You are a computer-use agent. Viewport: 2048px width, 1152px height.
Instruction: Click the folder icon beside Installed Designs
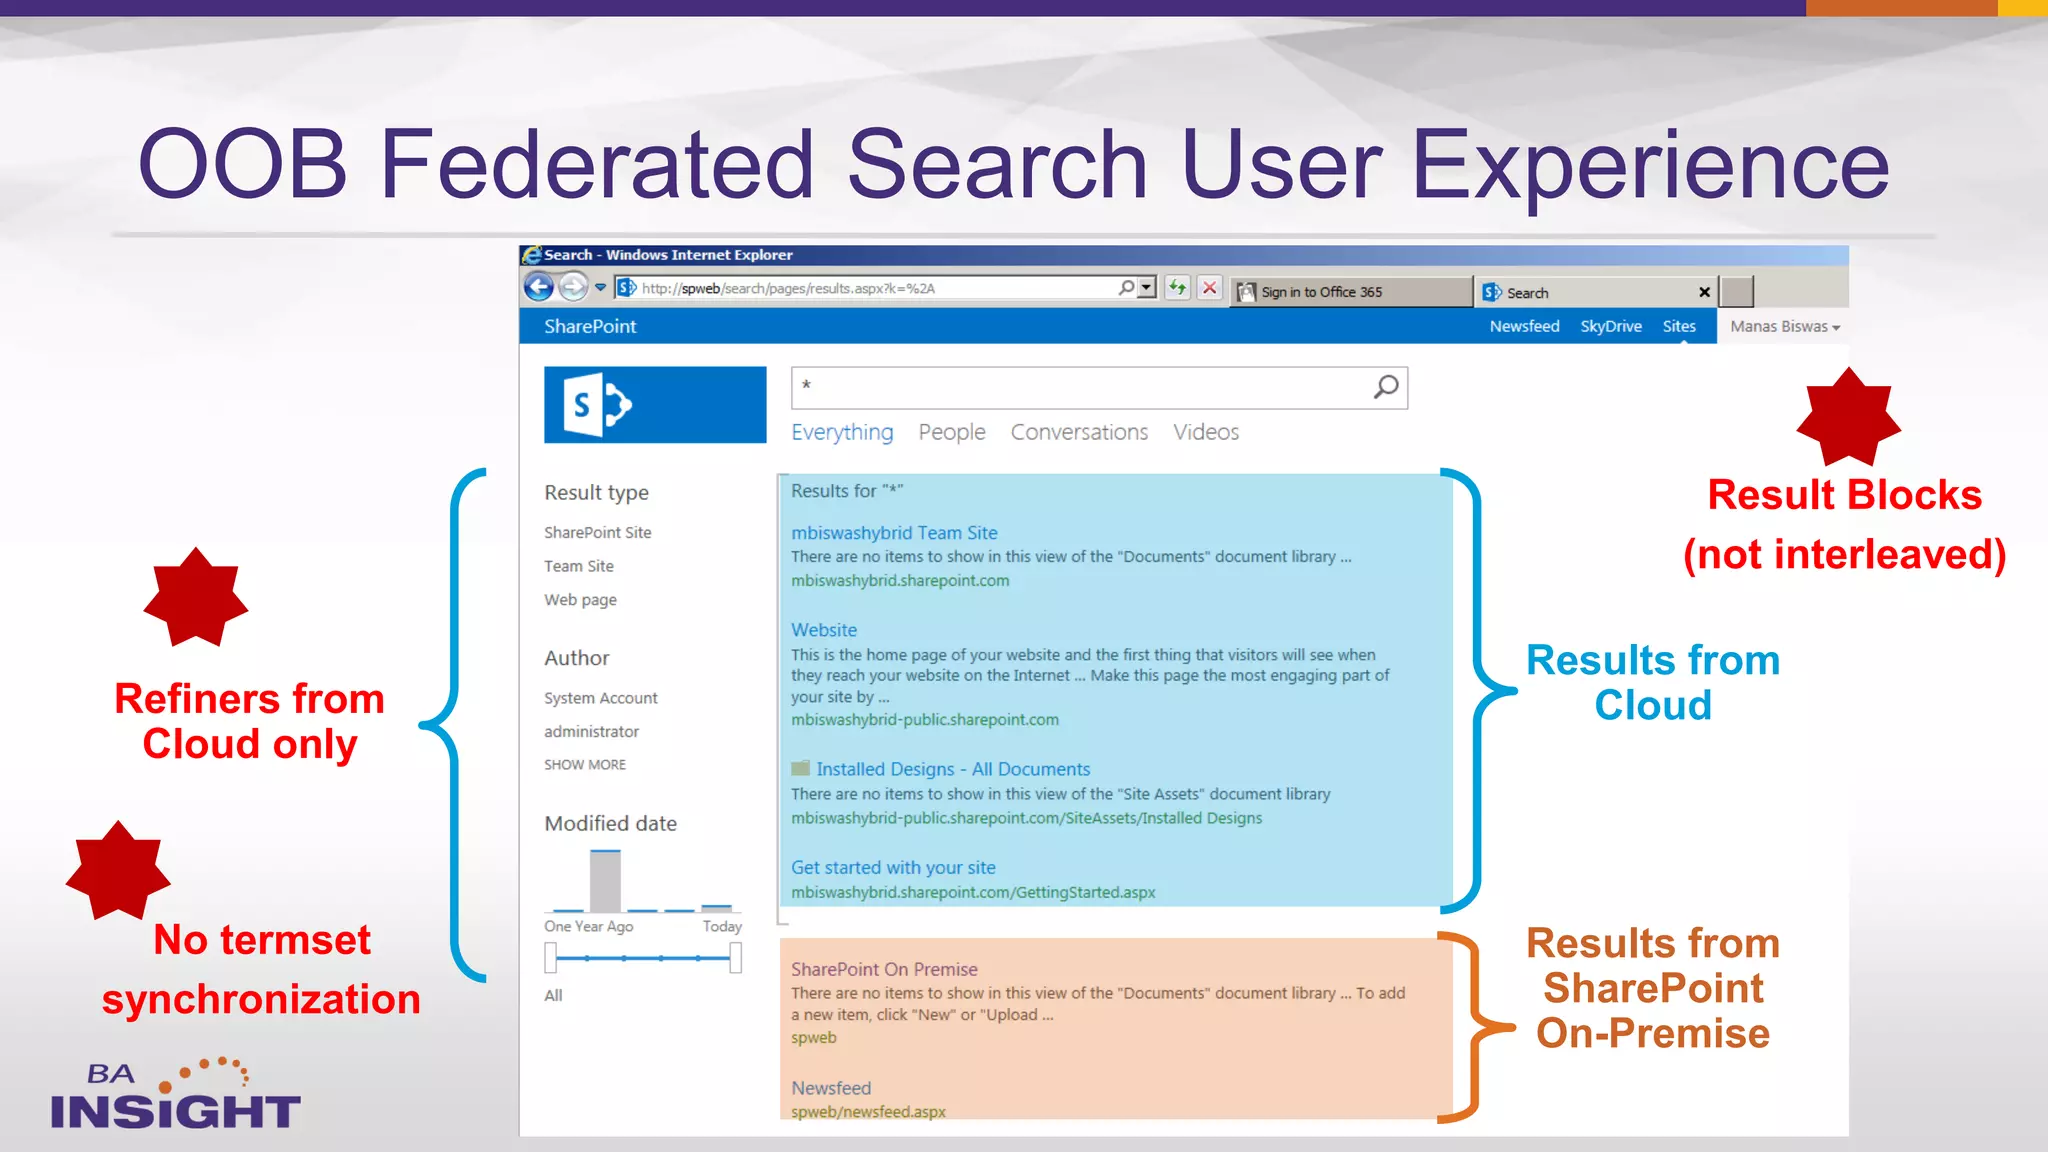800,768
